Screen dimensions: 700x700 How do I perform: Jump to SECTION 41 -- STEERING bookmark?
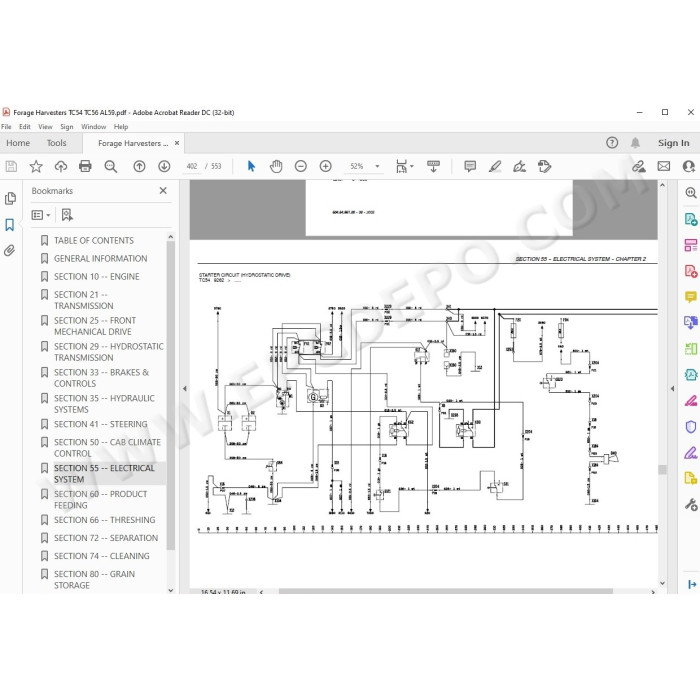(x=100, y=424)
